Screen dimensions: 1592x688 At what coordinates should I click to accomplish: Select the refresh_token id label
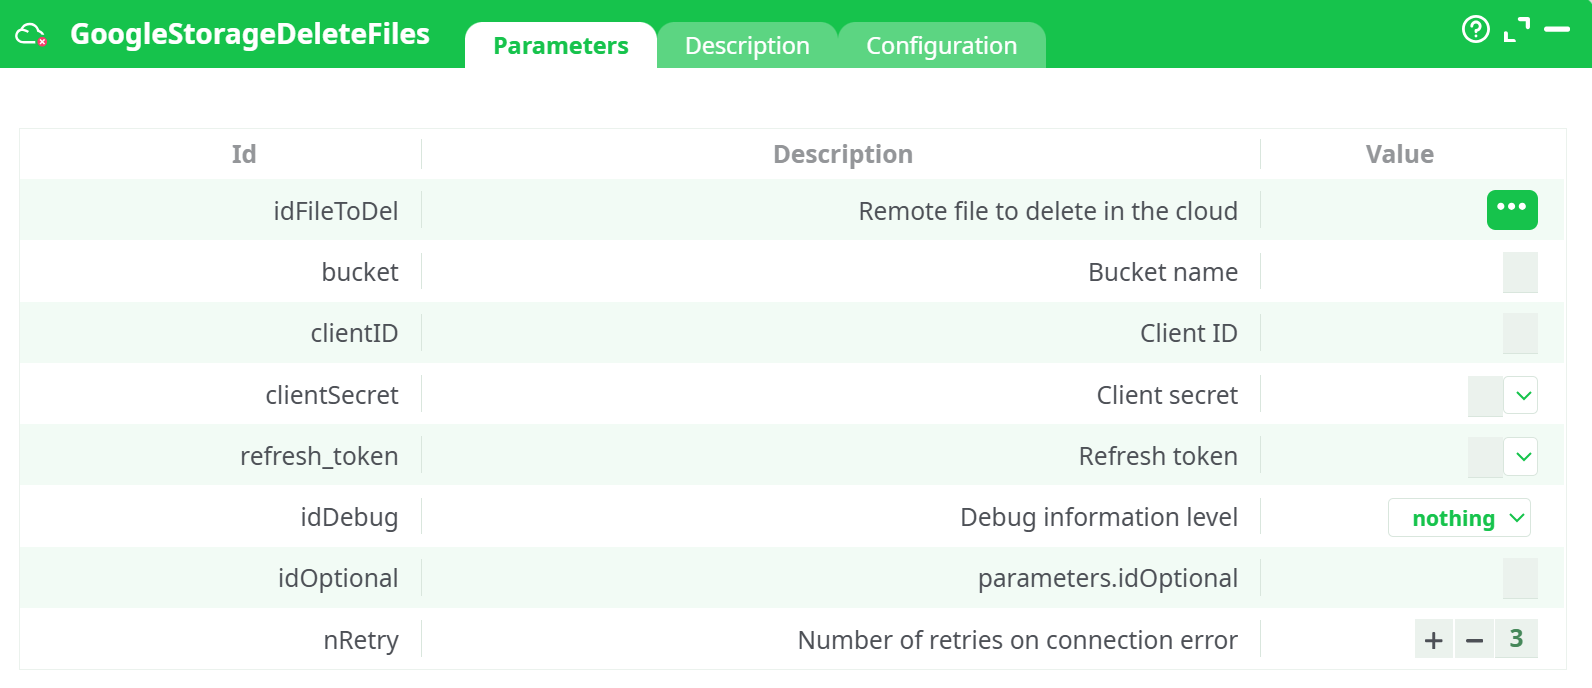[319, 456]
